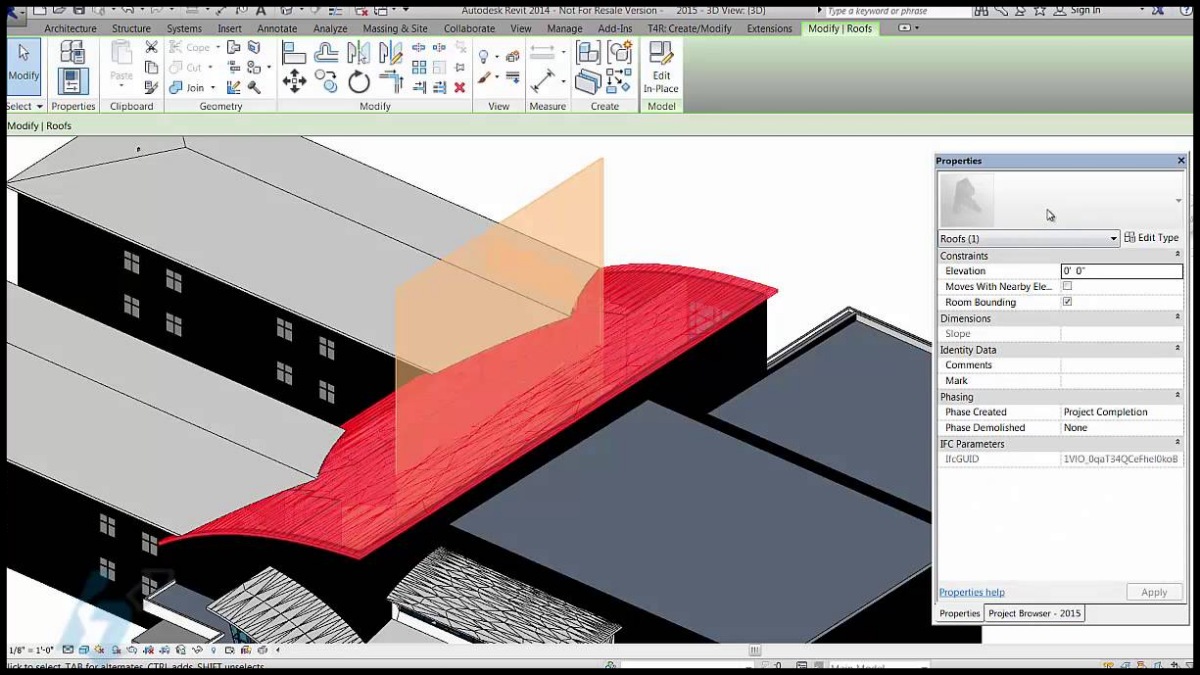Collapse the Constraints section

coord(1177,256)
